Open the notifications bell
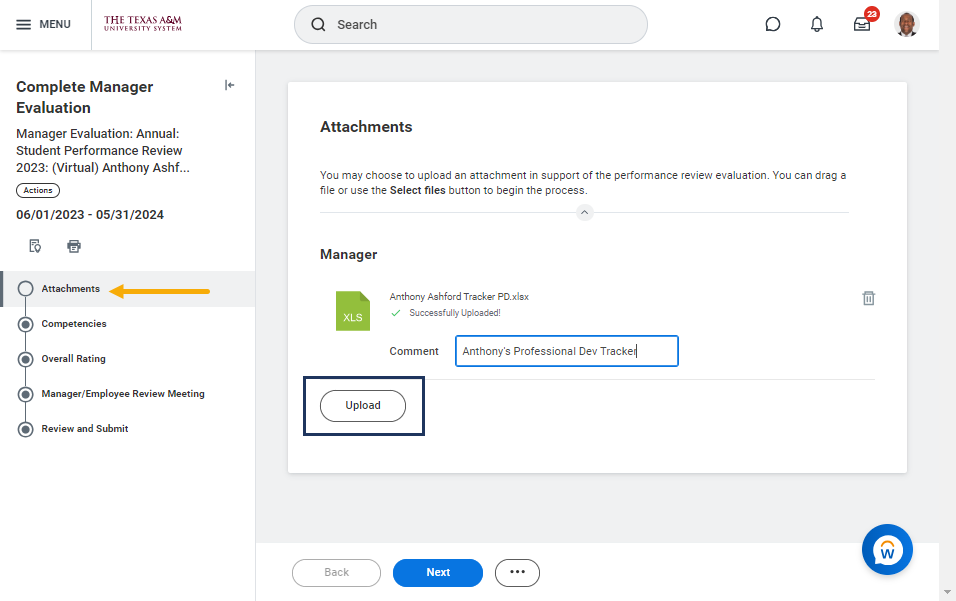Viewport: 956px width, 601px height. pyautogui.click(x=817, y=24)
